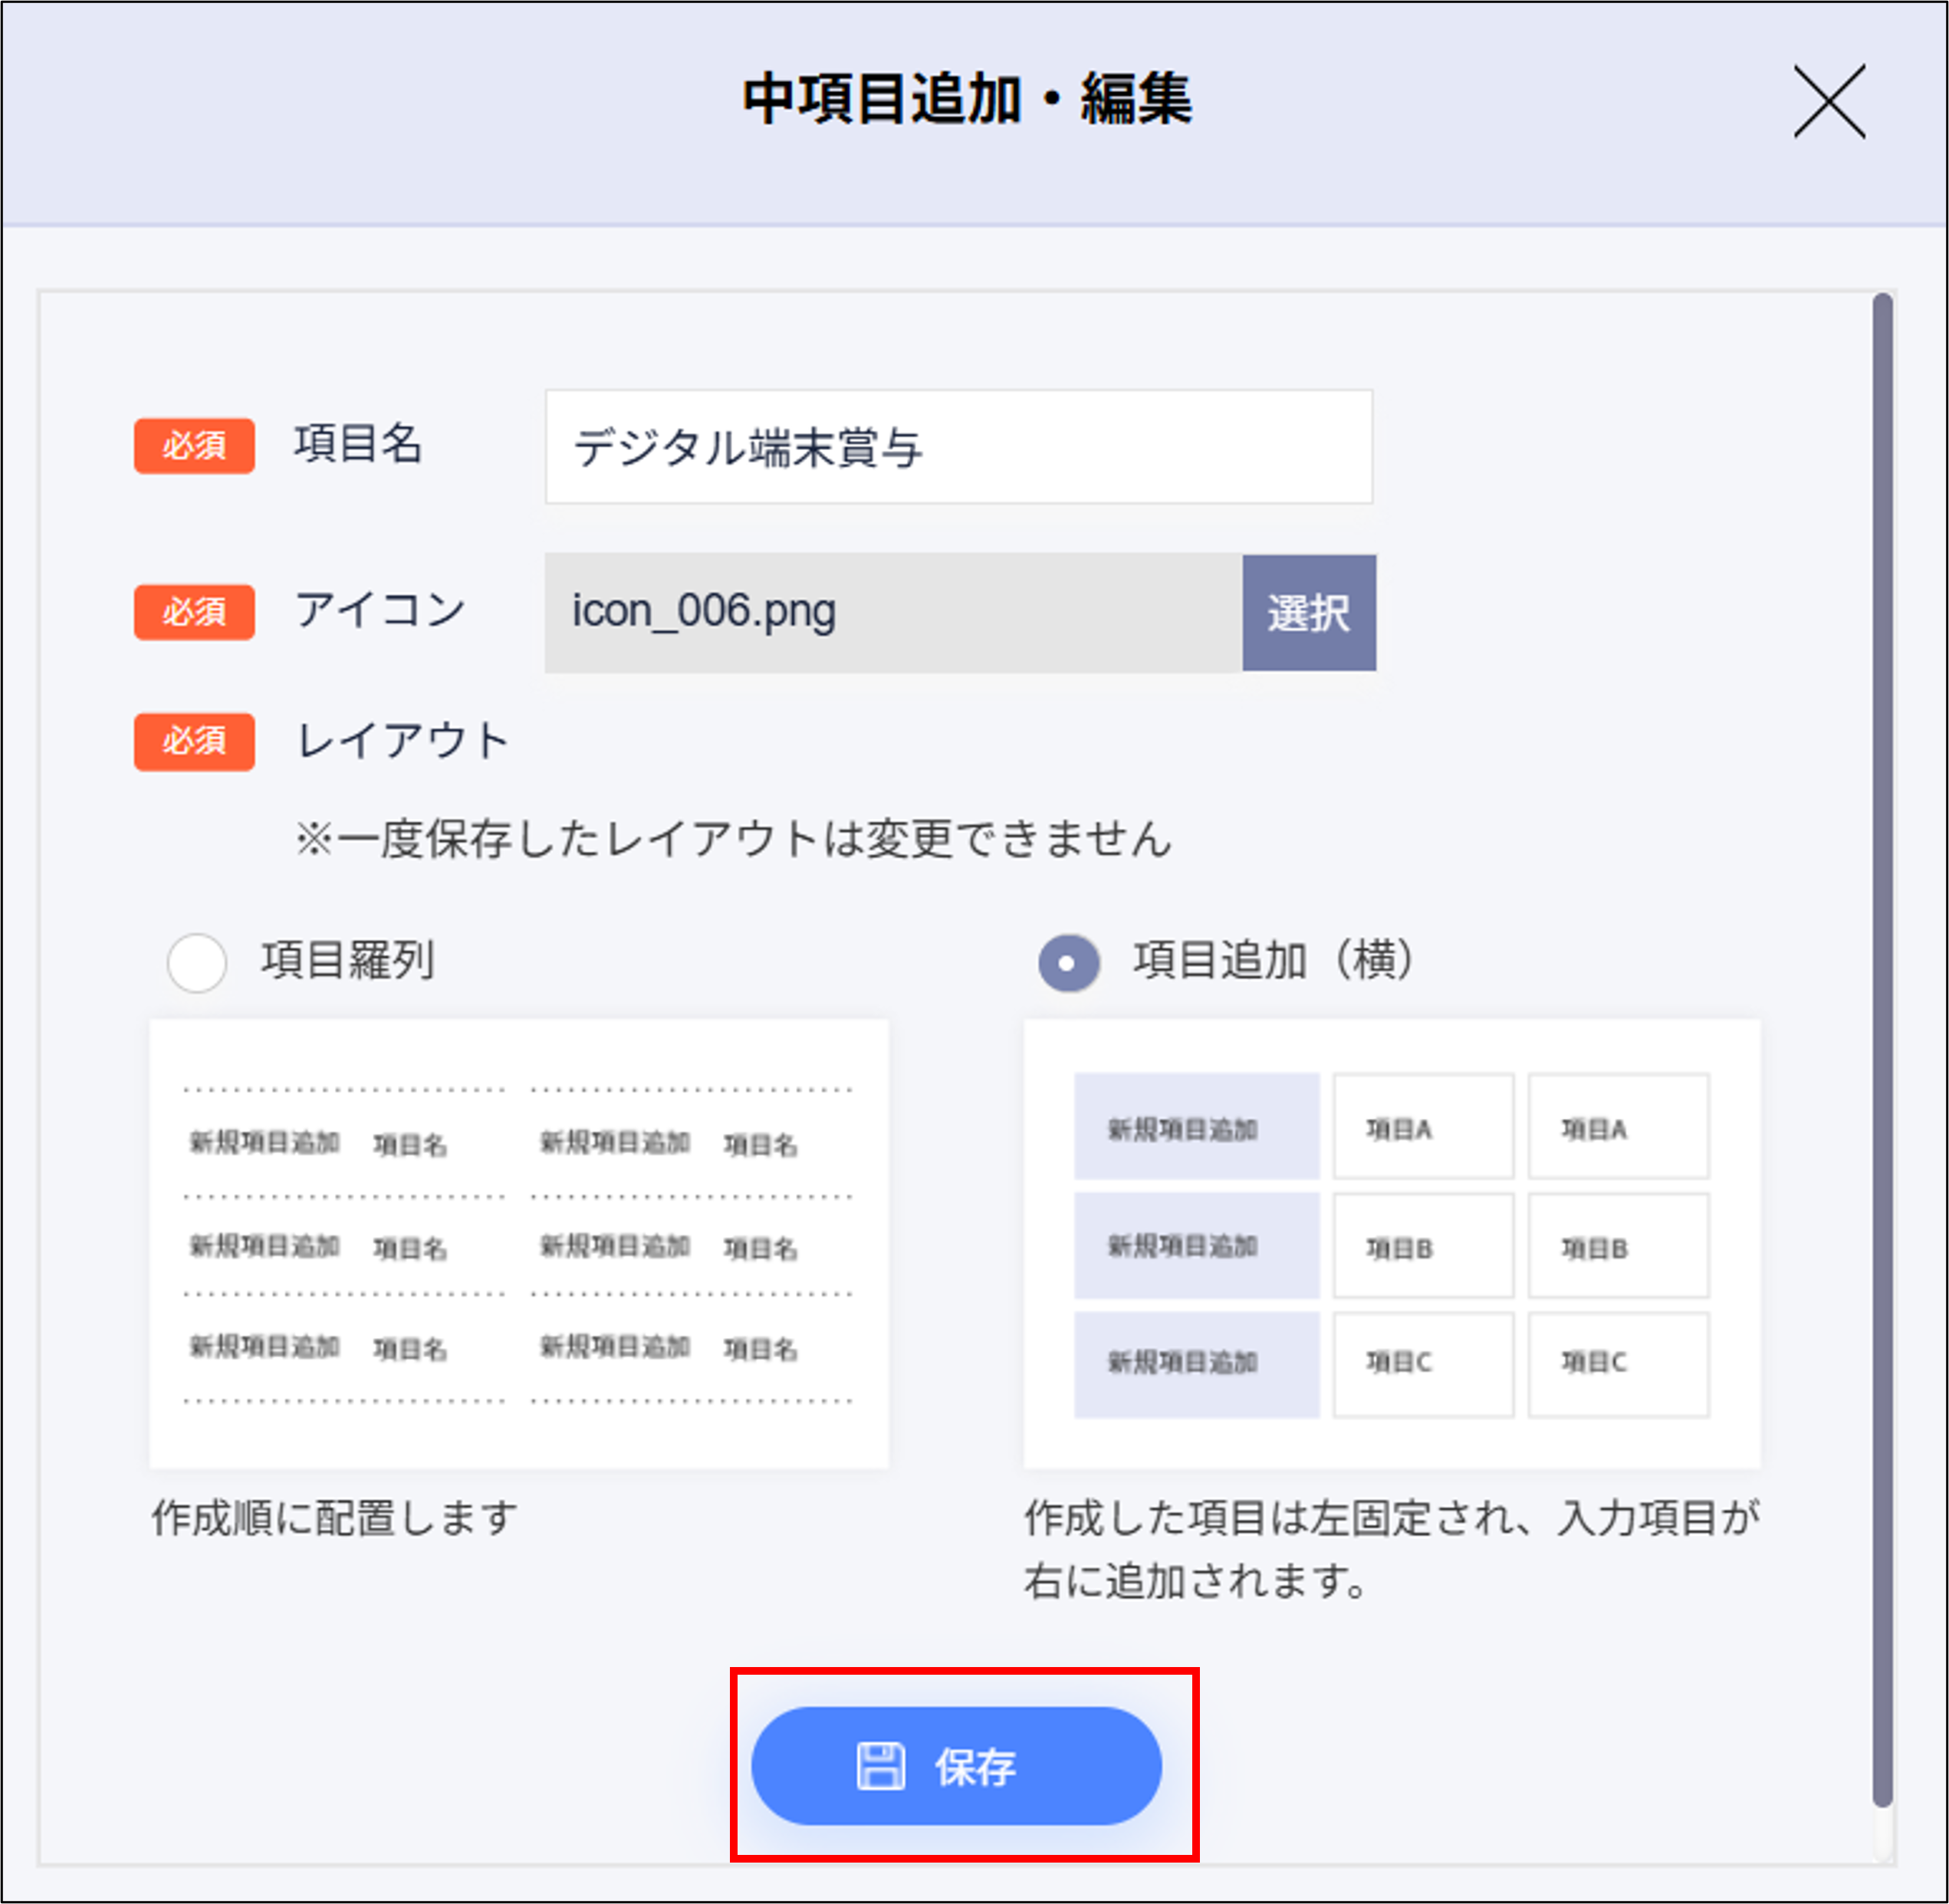Click the 項目羅列 radio label text
Screen dimensions: 1949x1904
coord(347,960)
